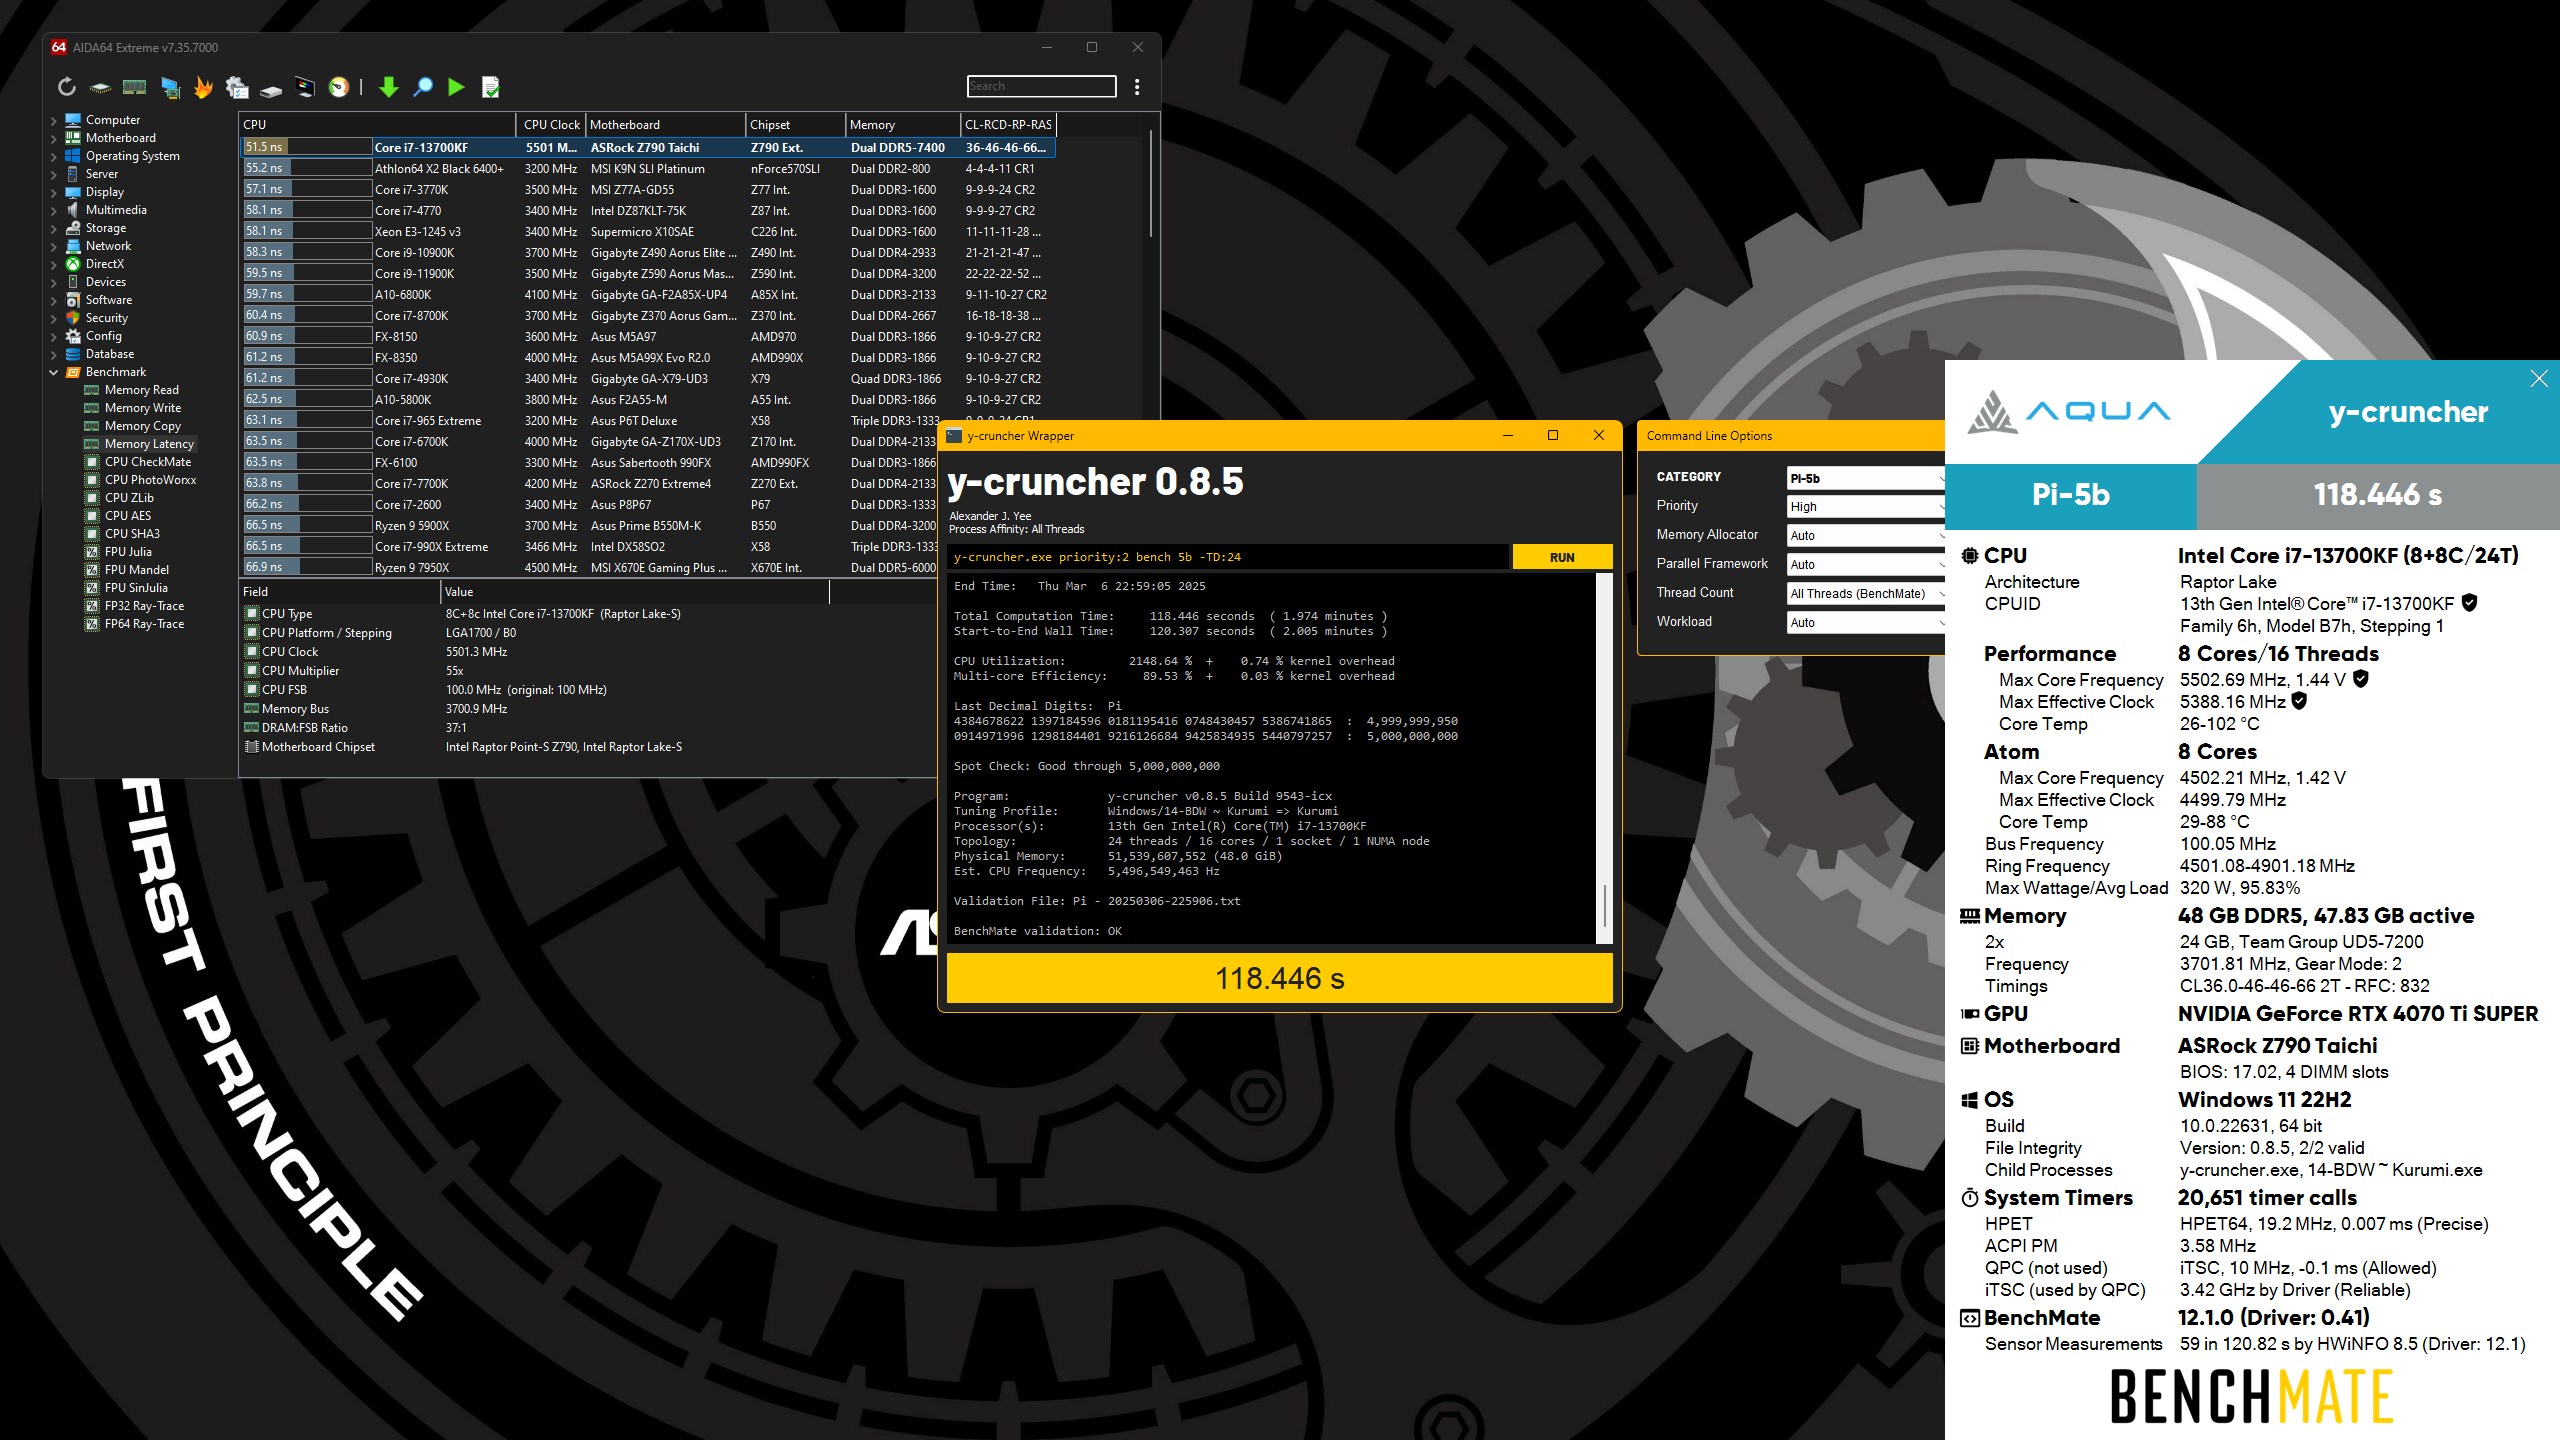
Task: Click the monitor with network card toolbar icon
Action: click(171, 88)
